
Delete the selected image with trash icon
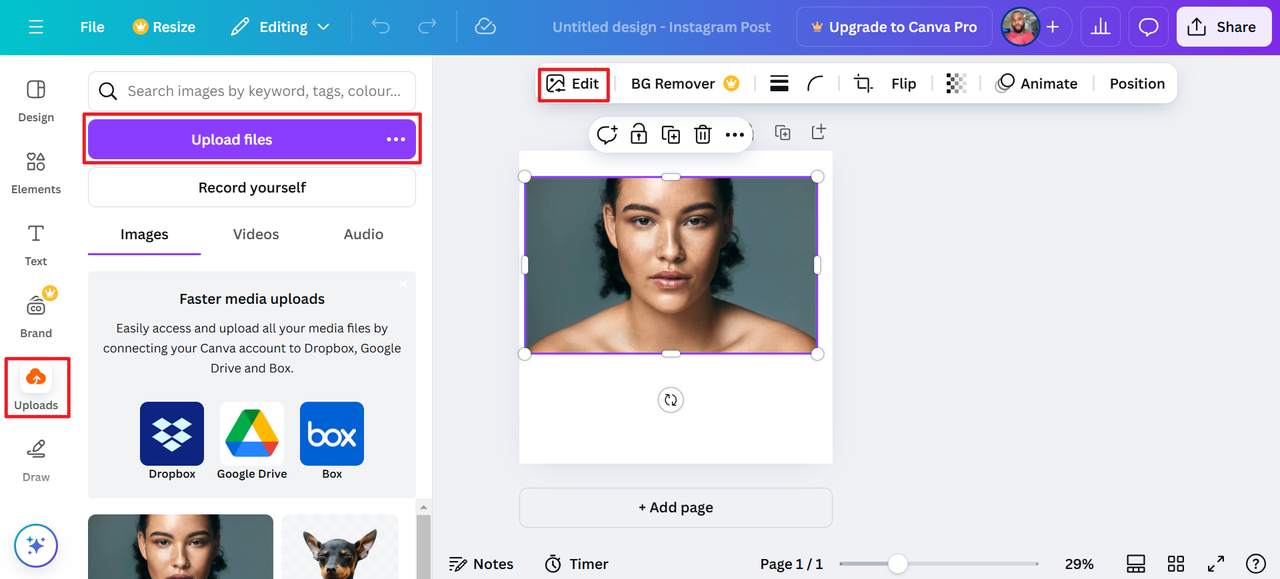[x=703, y=134]
